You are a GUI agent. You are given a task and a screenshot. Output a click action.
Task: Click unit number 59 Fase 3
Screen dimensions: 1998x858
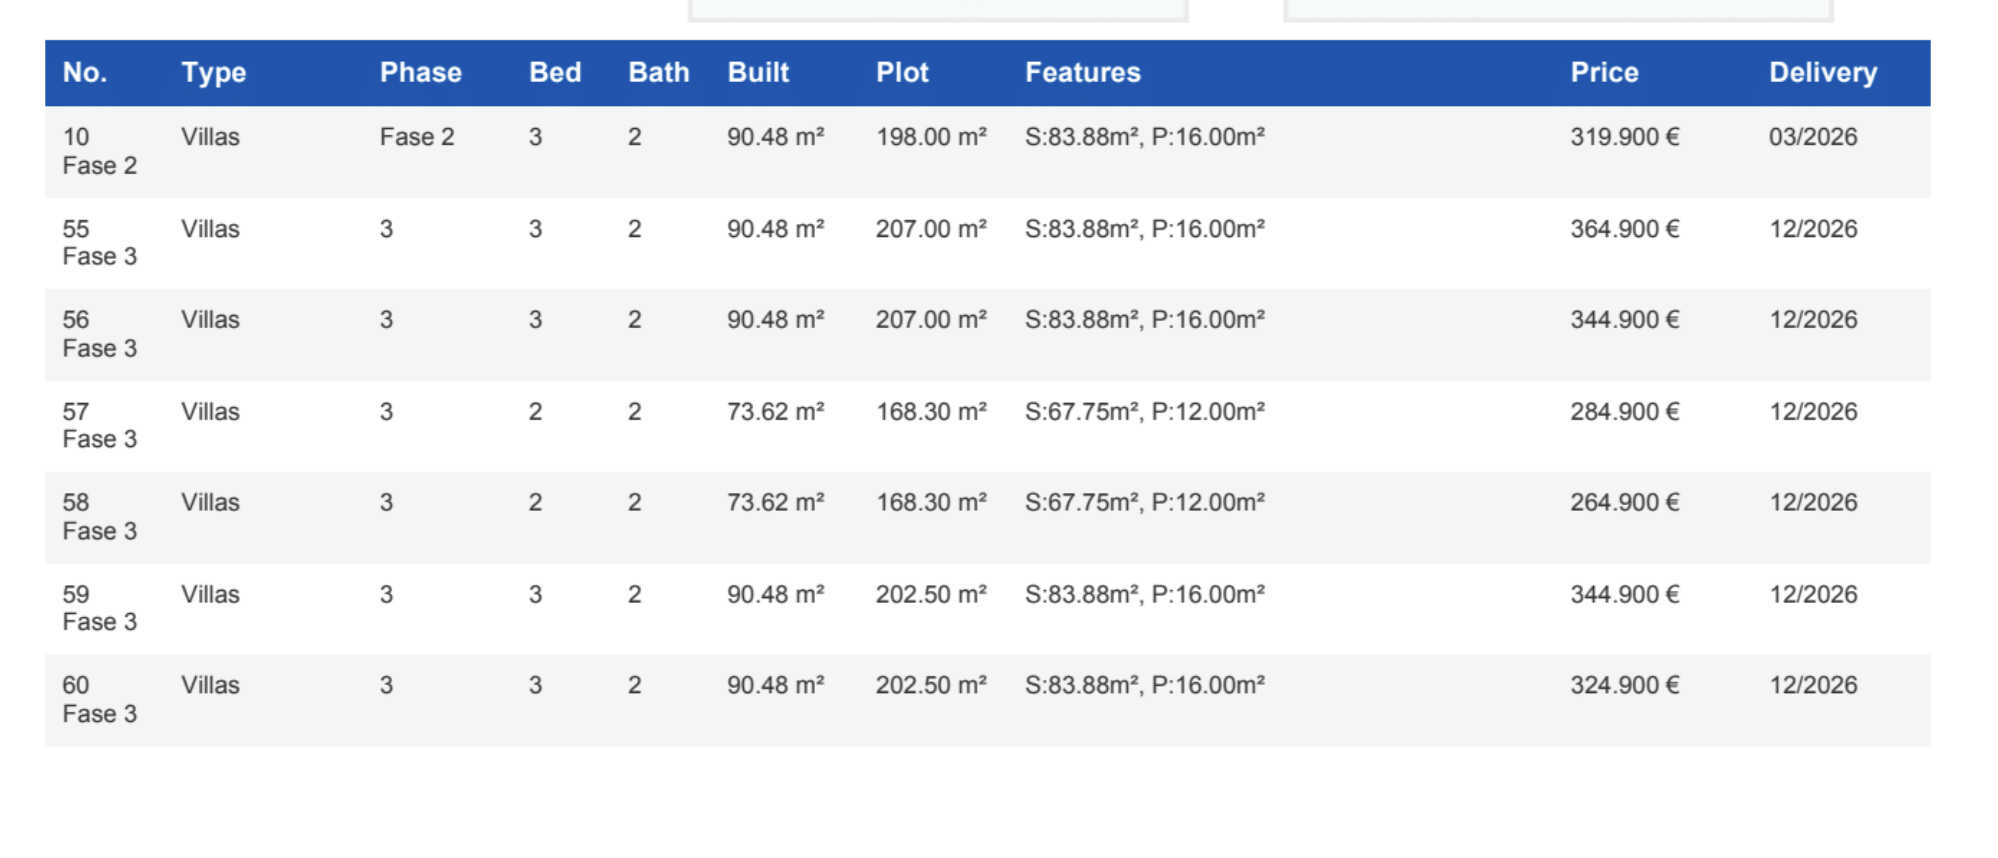[x=99, y=608]
